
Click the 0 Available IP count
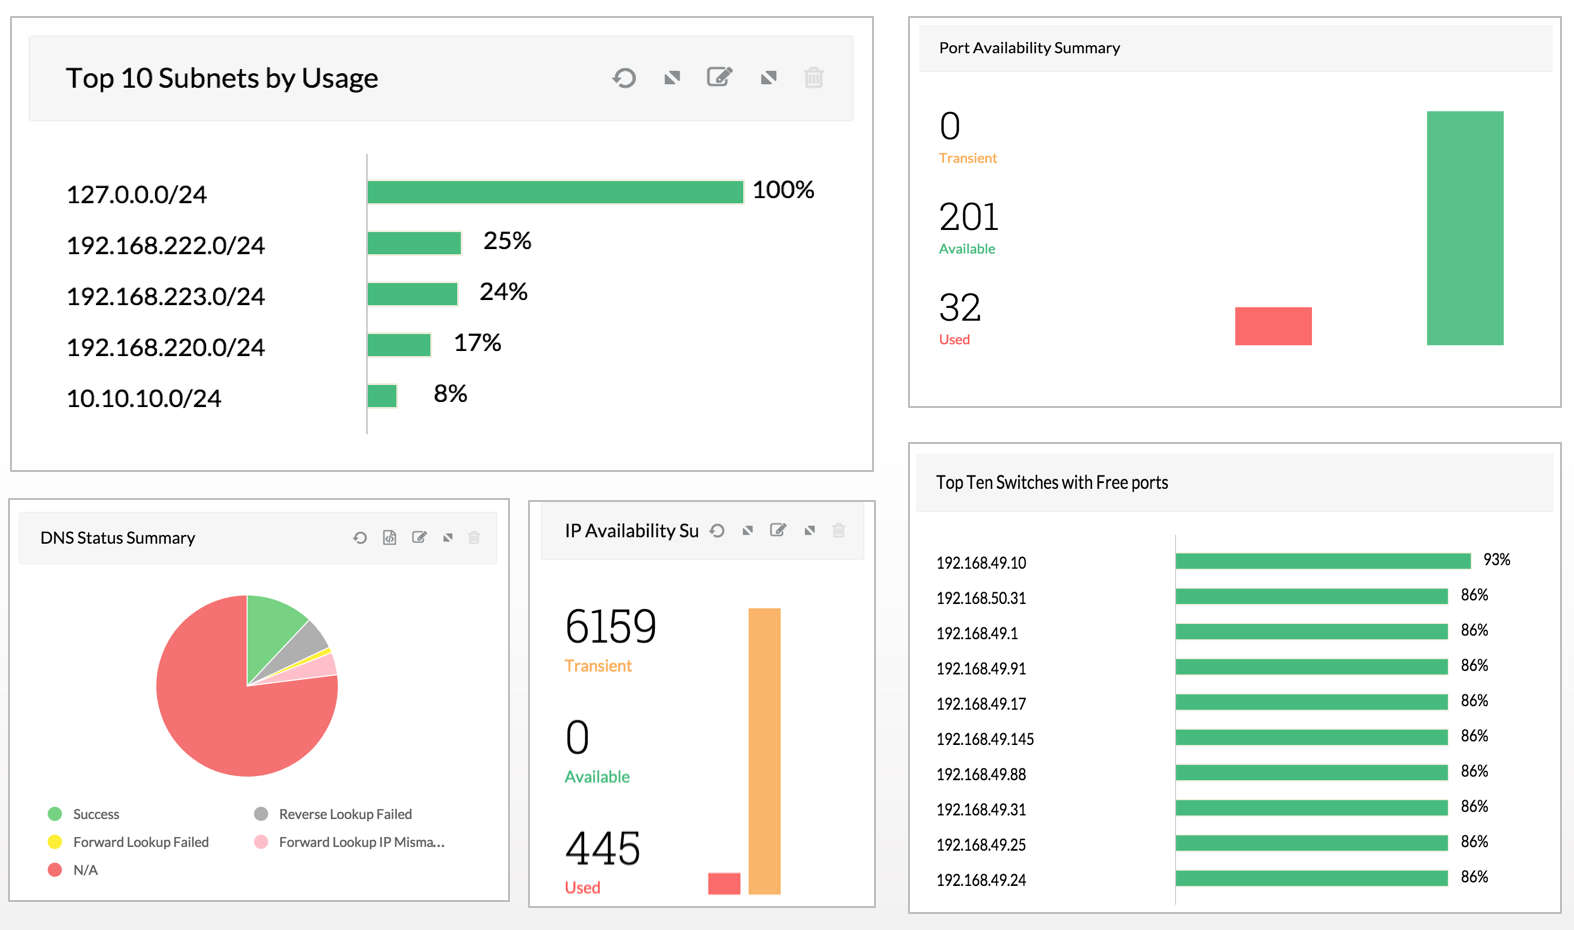[577, 738]
